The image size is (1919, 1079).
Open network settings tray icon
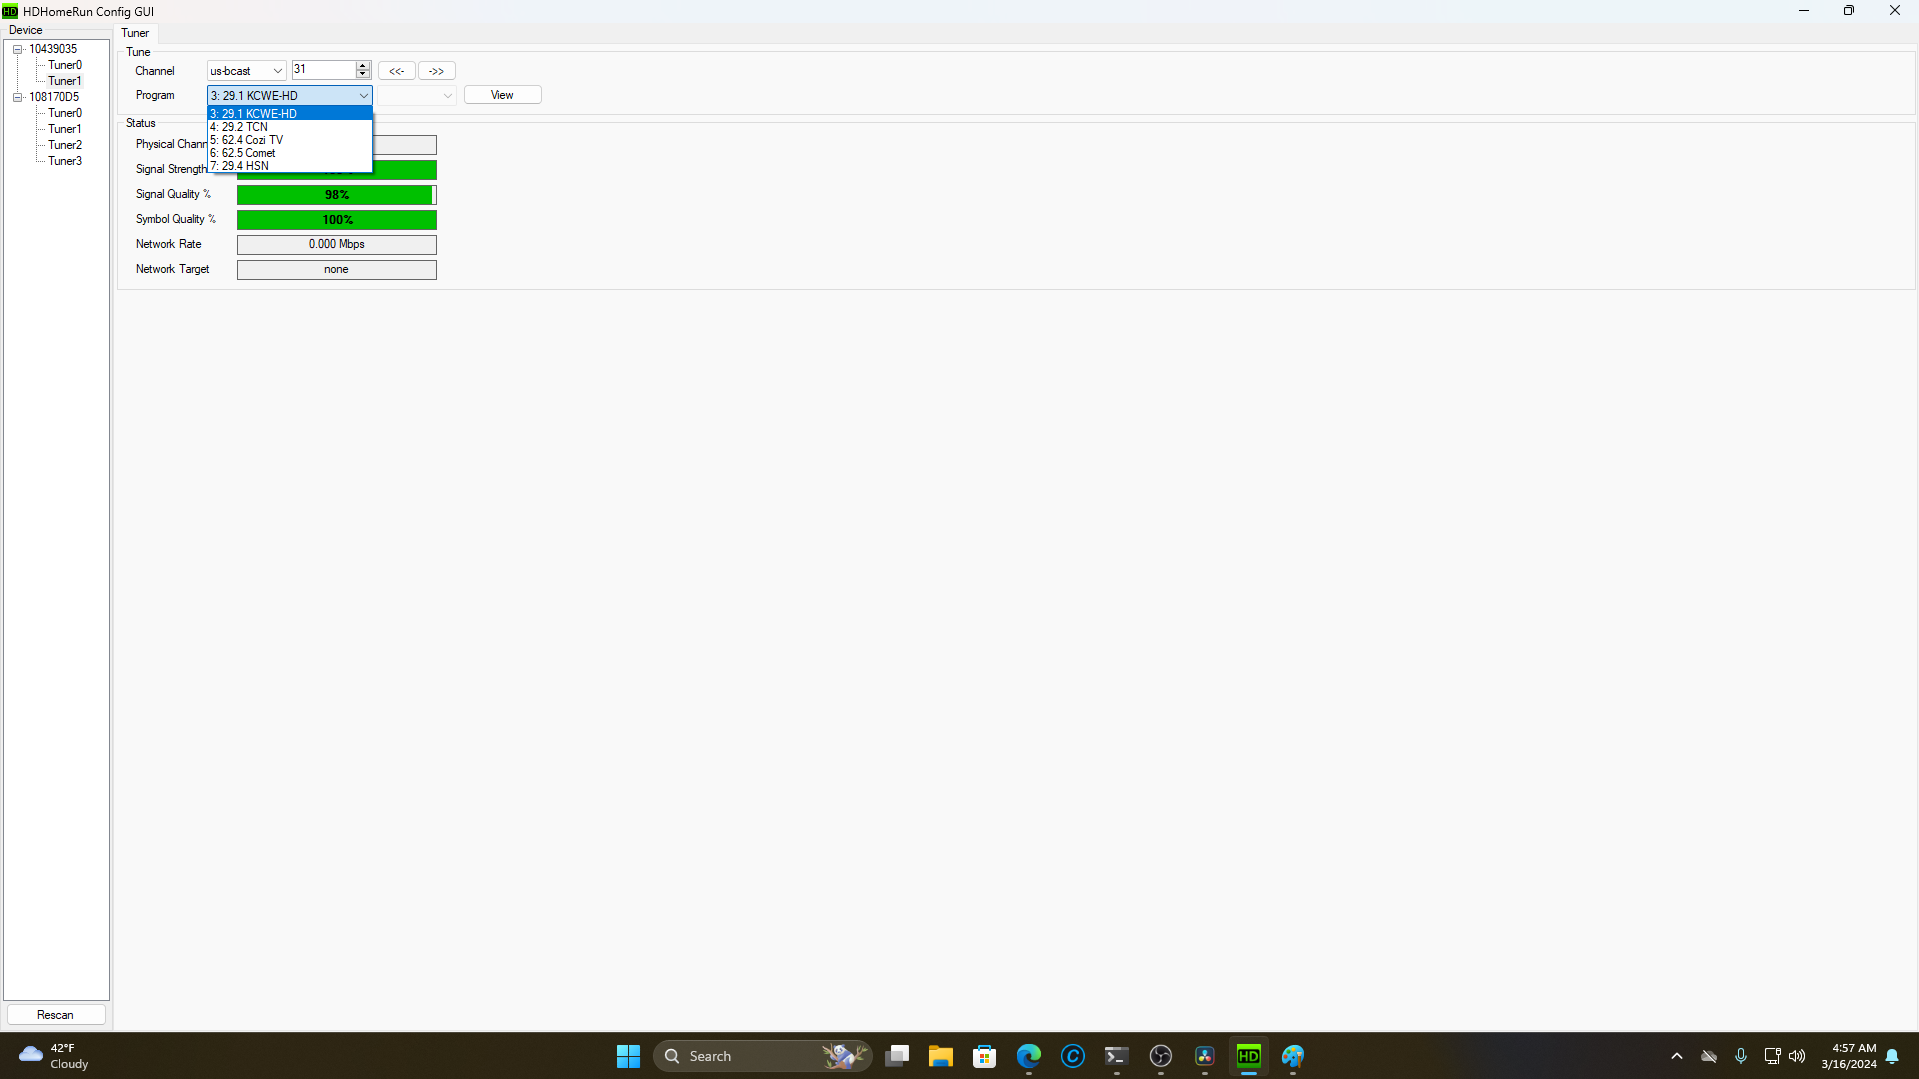point(1772,1056)
